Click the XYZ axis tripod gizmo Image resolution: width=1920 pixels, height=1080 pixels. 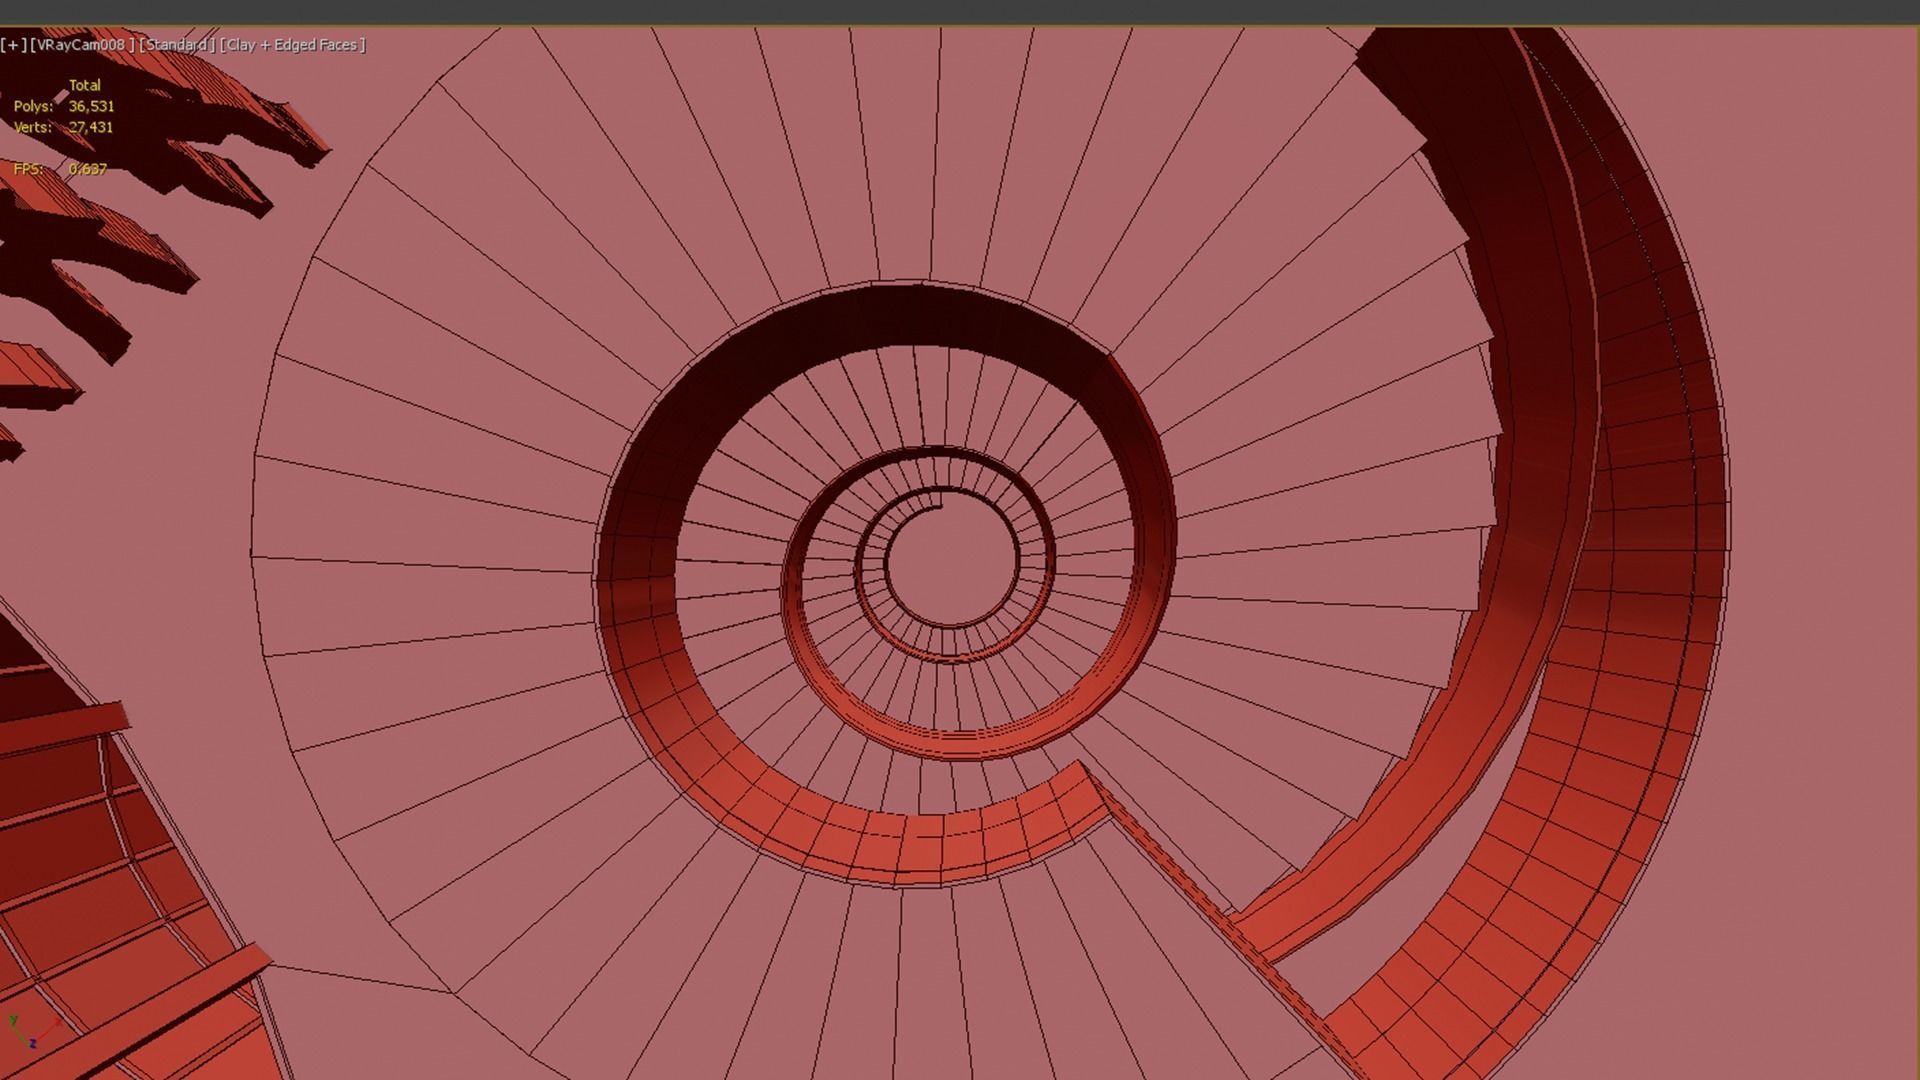click(x=30, y=1032)
